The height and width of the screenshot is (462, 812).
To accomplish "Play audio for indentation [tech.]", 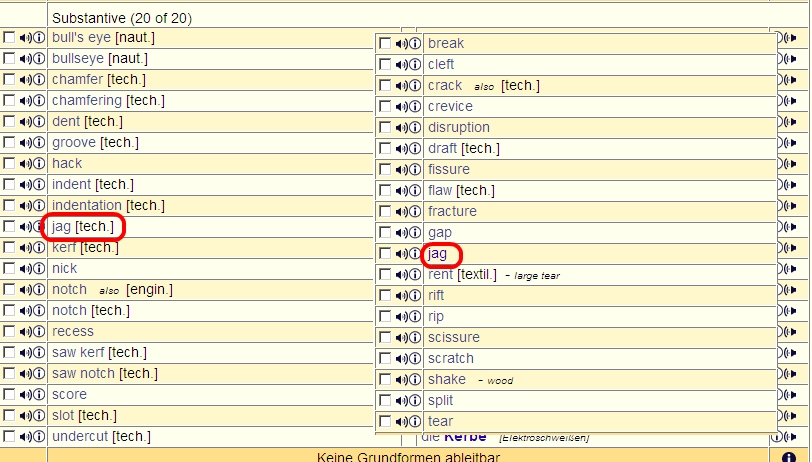I will (x=25, y=206).
